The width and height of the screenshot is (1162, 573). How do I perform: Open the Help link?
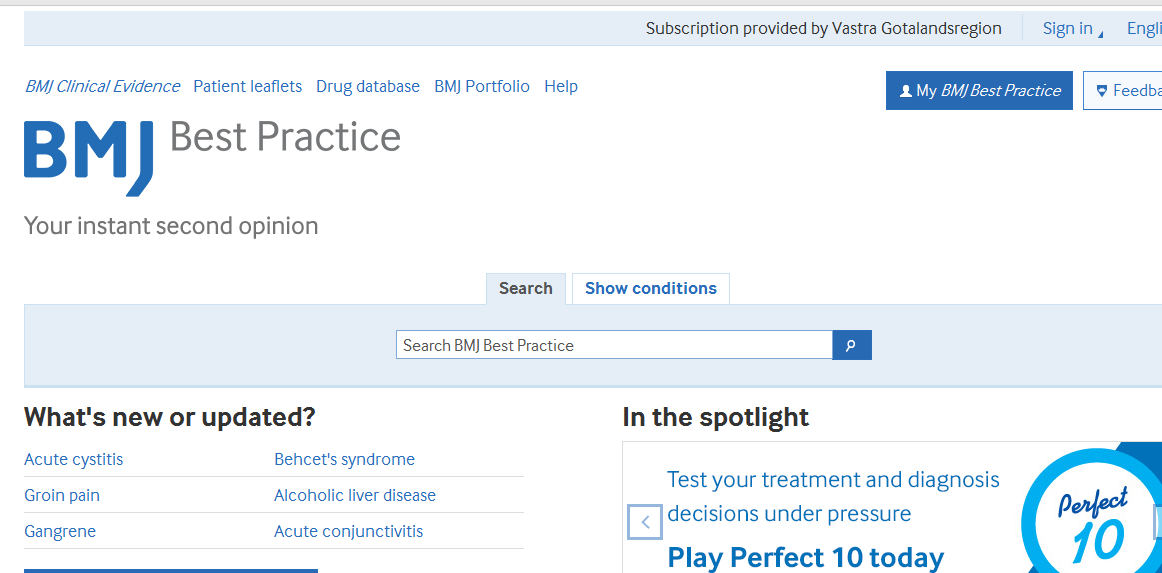[x=561, y=87]
